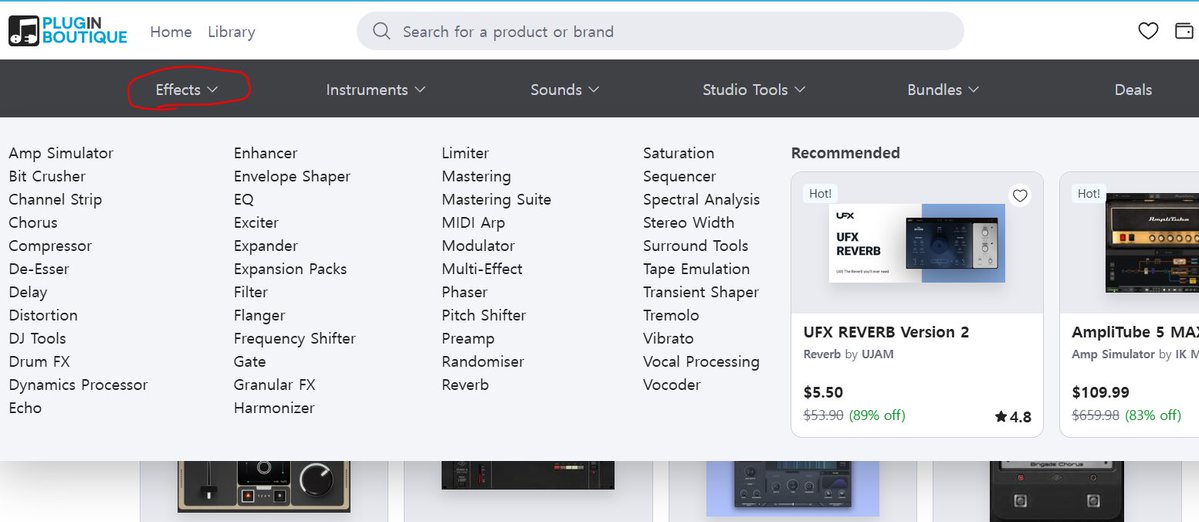Select Stereo Width category
This screenshot has height=522, width=1199.
point(688,222)
